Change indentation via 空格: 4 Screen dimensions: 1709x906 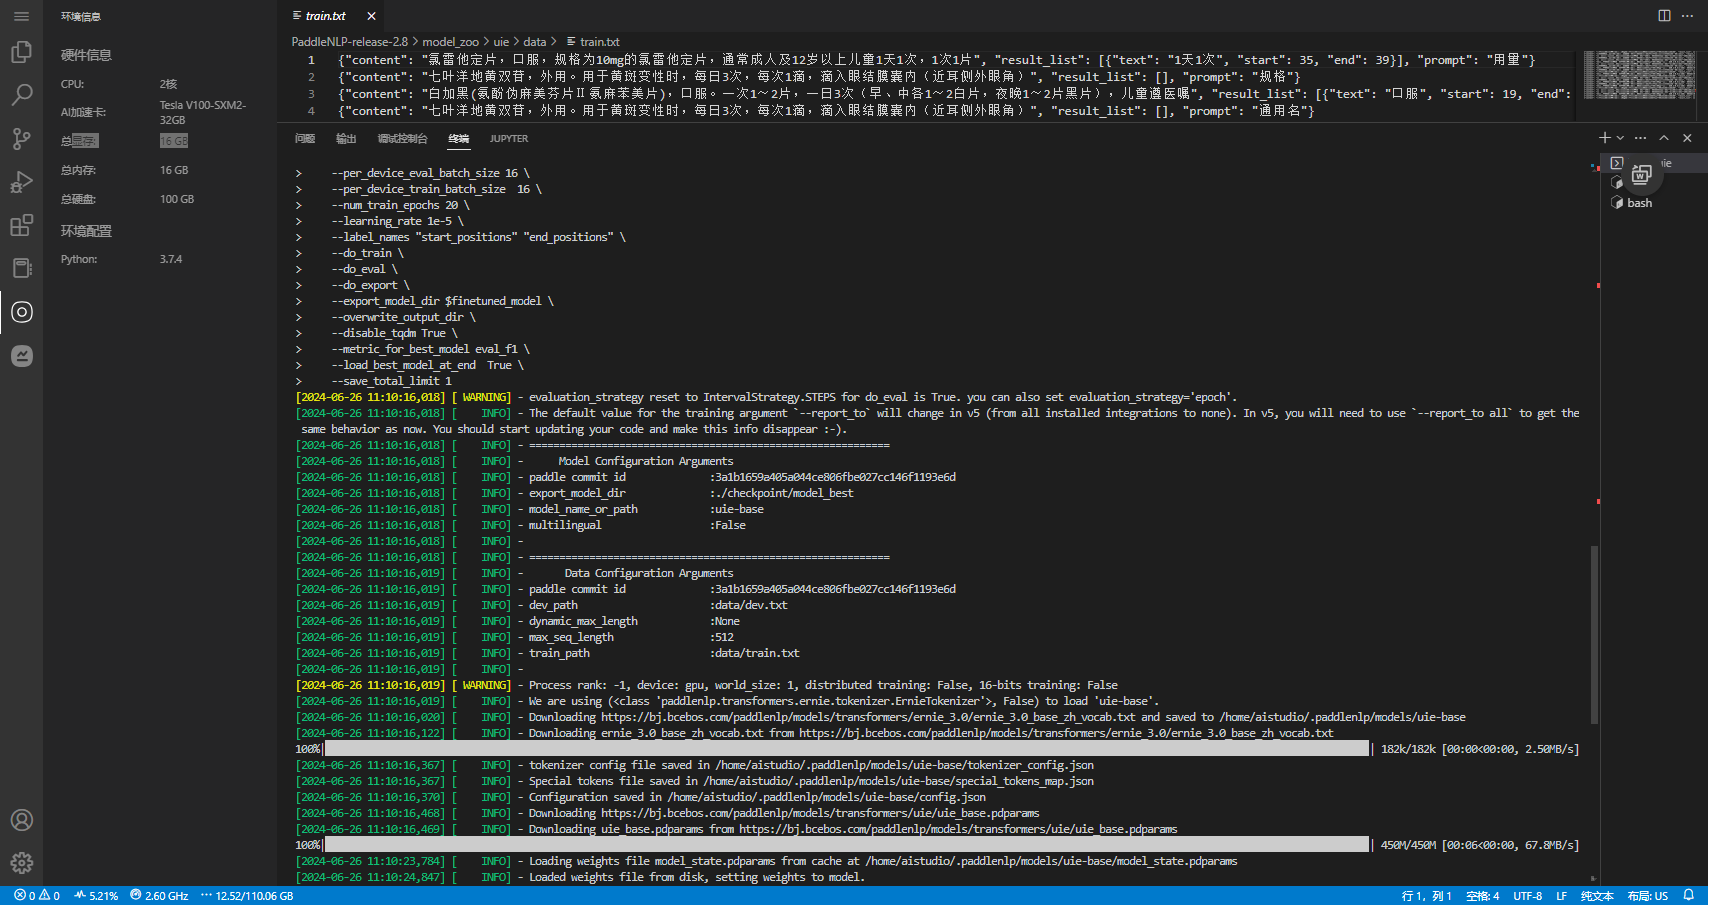click(x=1482, y=896)
